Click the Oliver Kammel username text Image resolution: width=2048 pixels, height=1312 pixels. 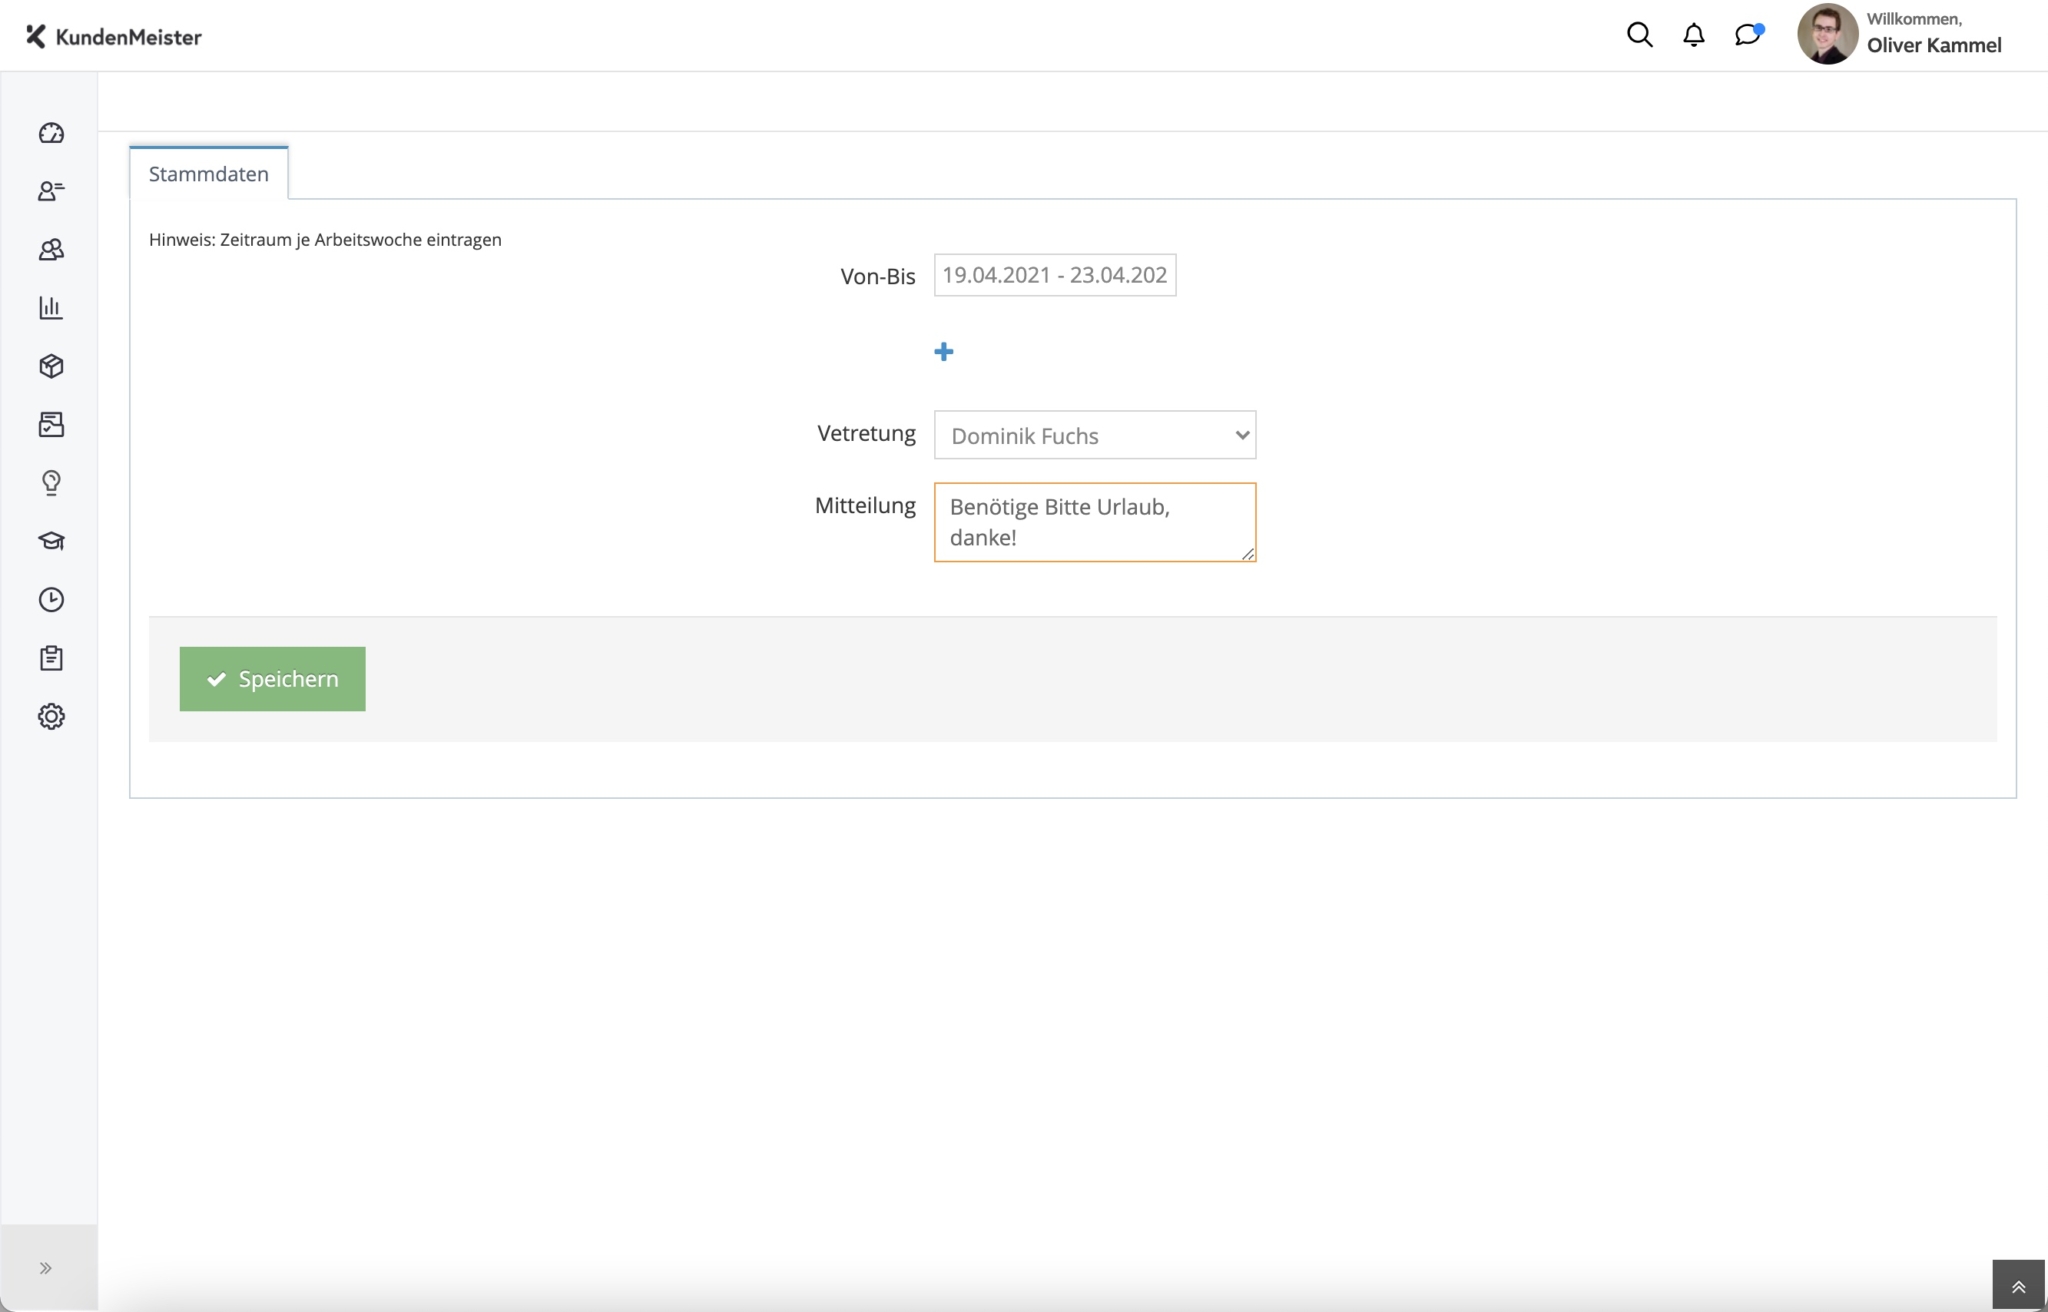[x=1934, y=45]
